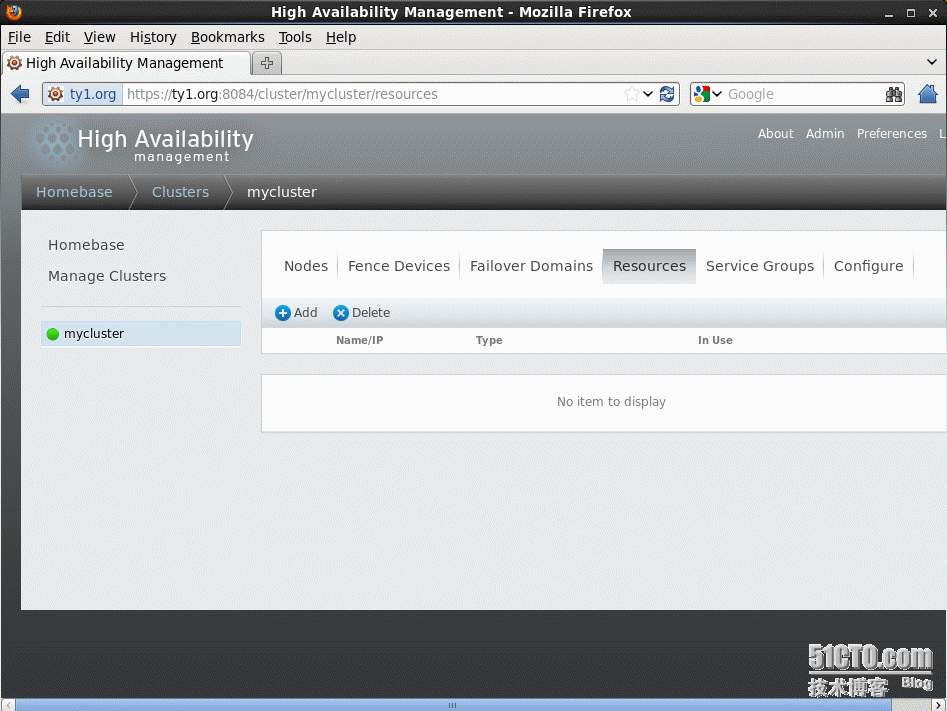This screenshot has height=711, width=947.
Task: Go to Homebase in breadcrumb bar
Action: point(74,192)
